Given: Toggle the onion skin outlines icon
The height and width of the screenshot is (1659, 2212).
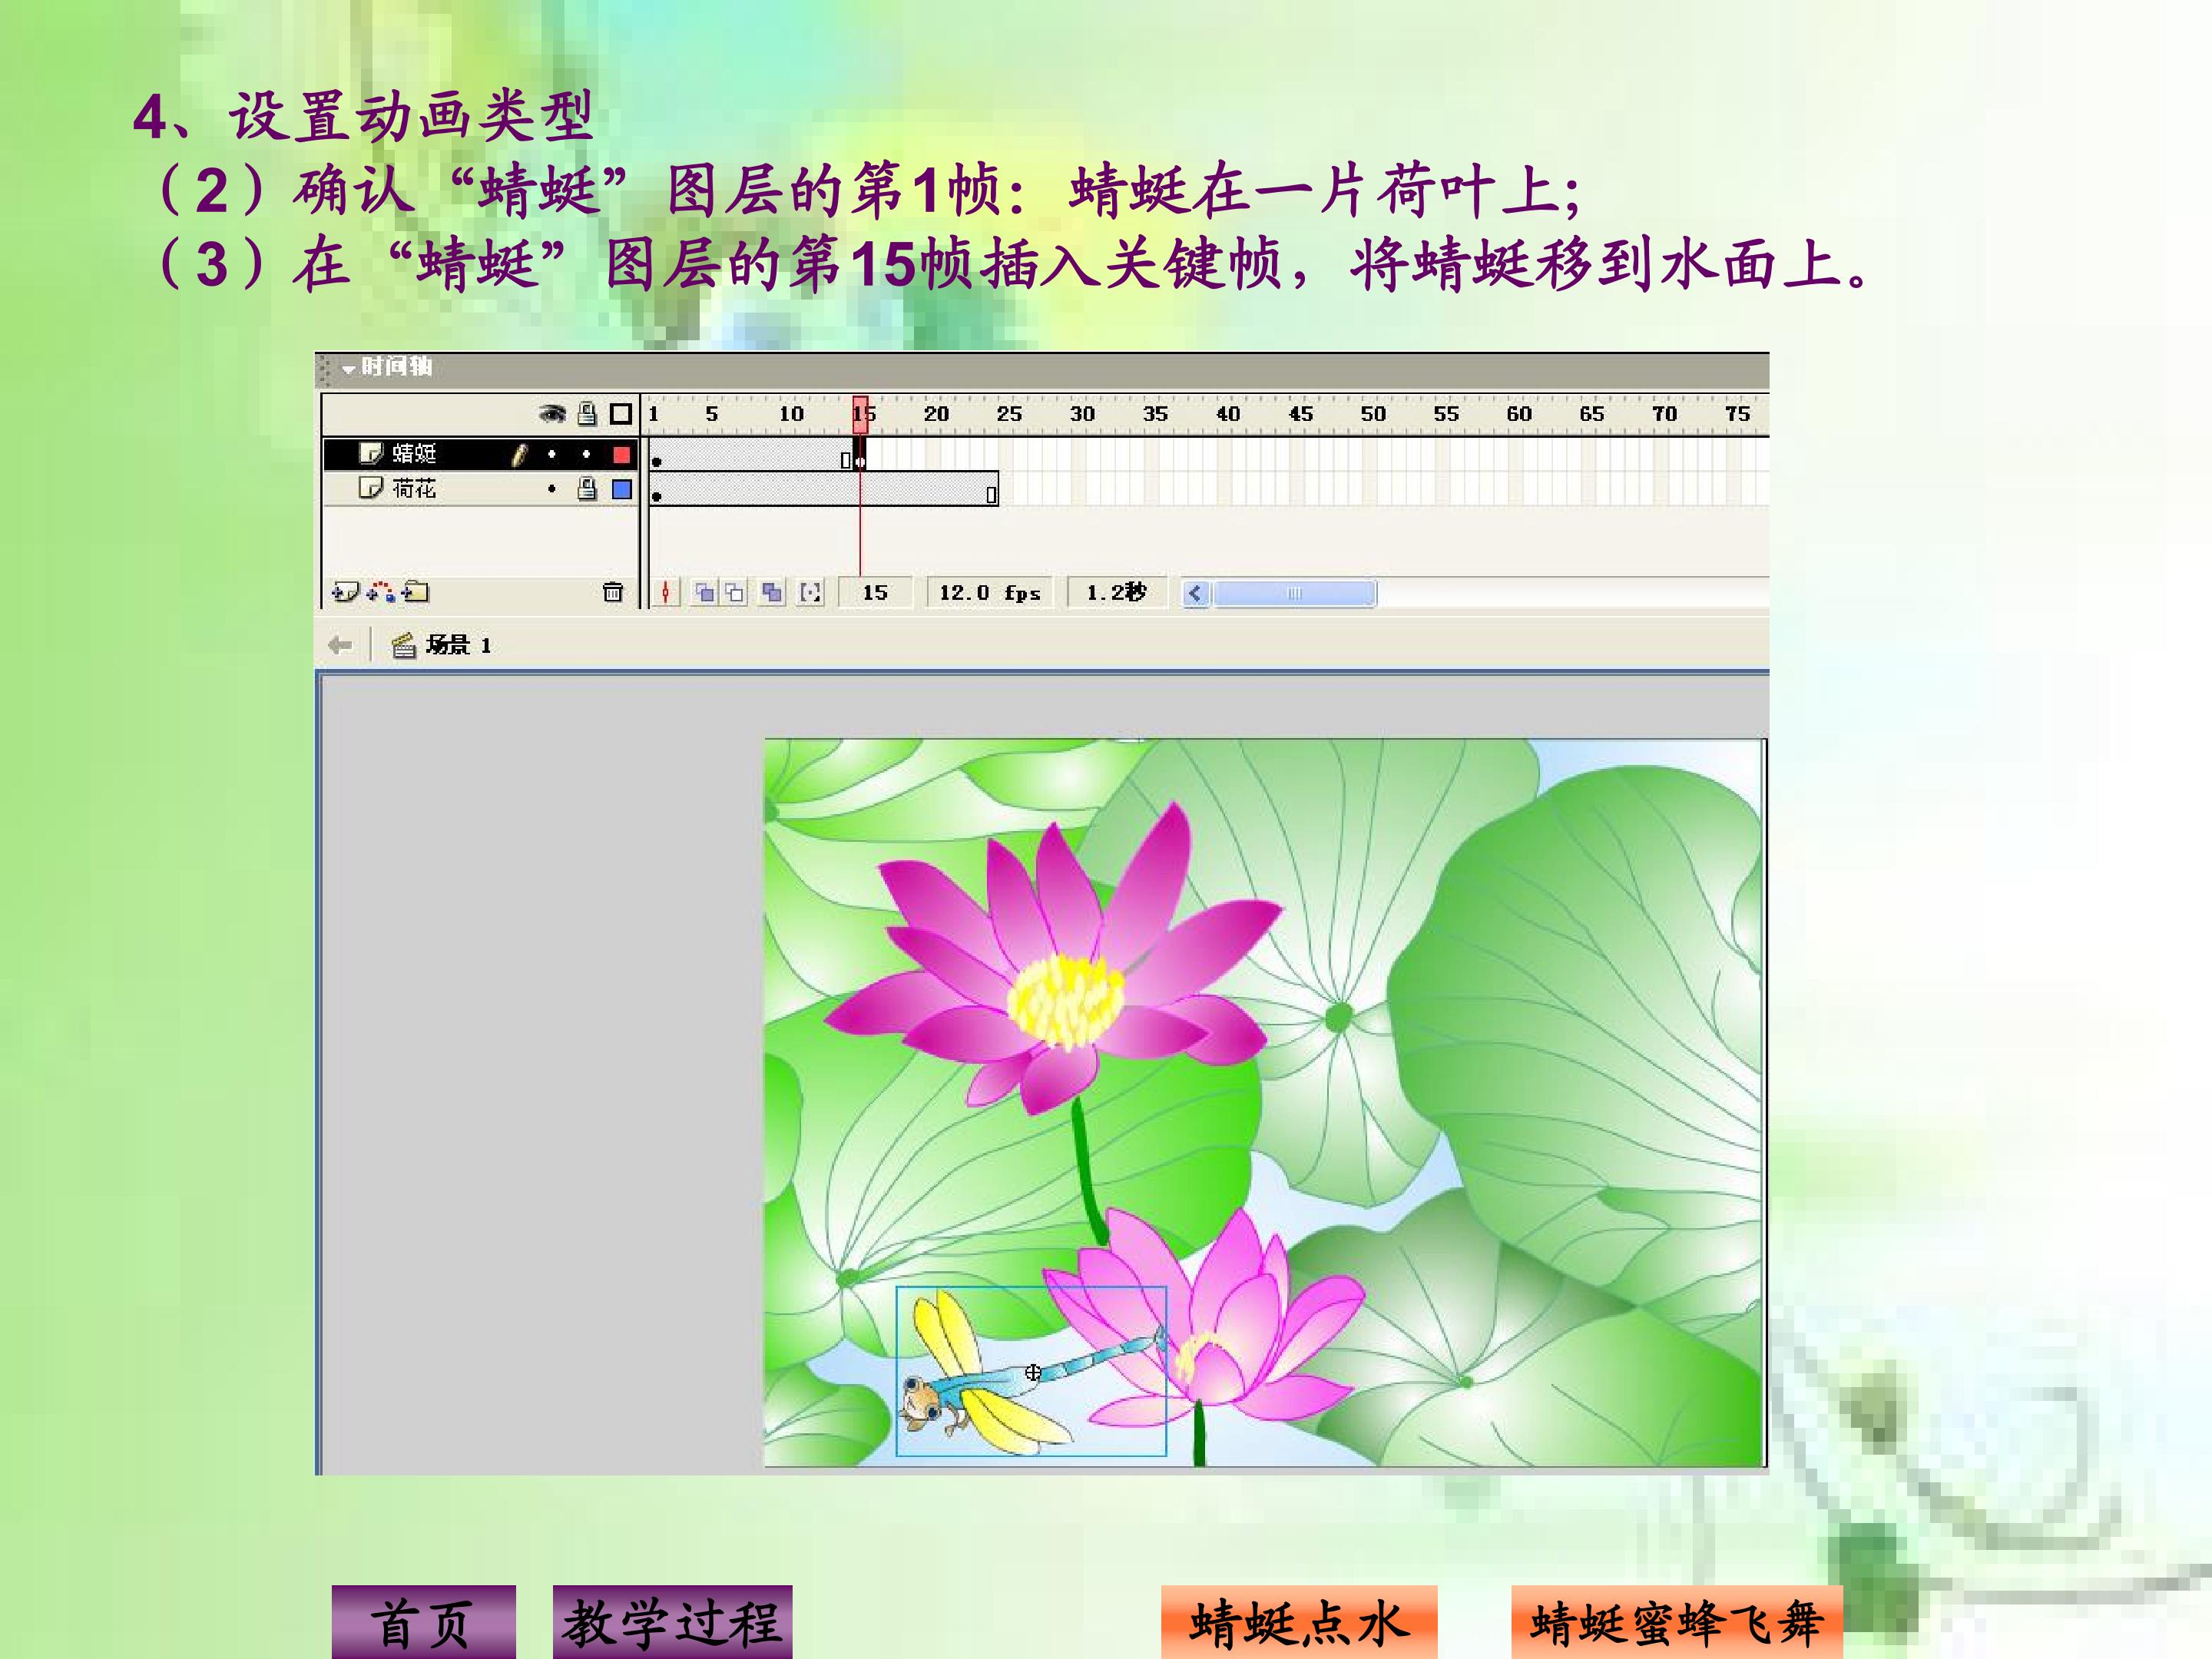Looking at the screenshot, I should pyautogui.click(x=735, y=593).
